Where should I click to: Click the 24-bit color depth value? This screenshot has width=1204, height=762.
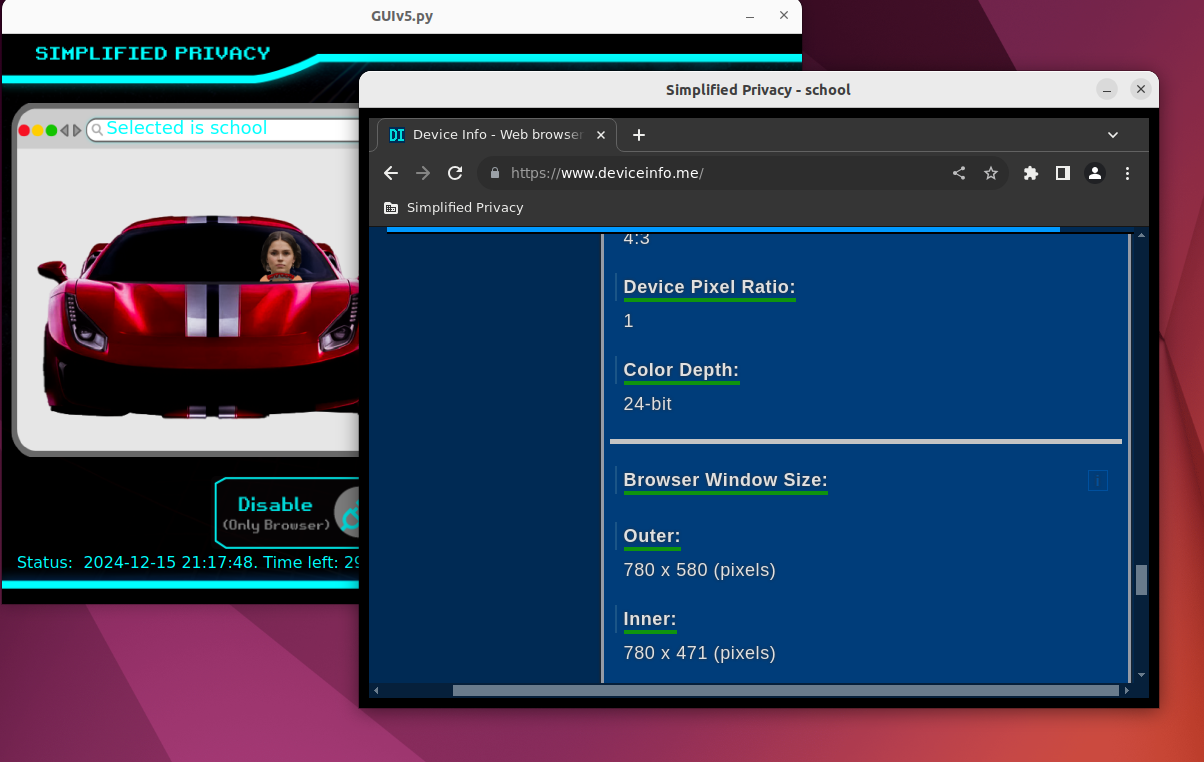(648, 404)
